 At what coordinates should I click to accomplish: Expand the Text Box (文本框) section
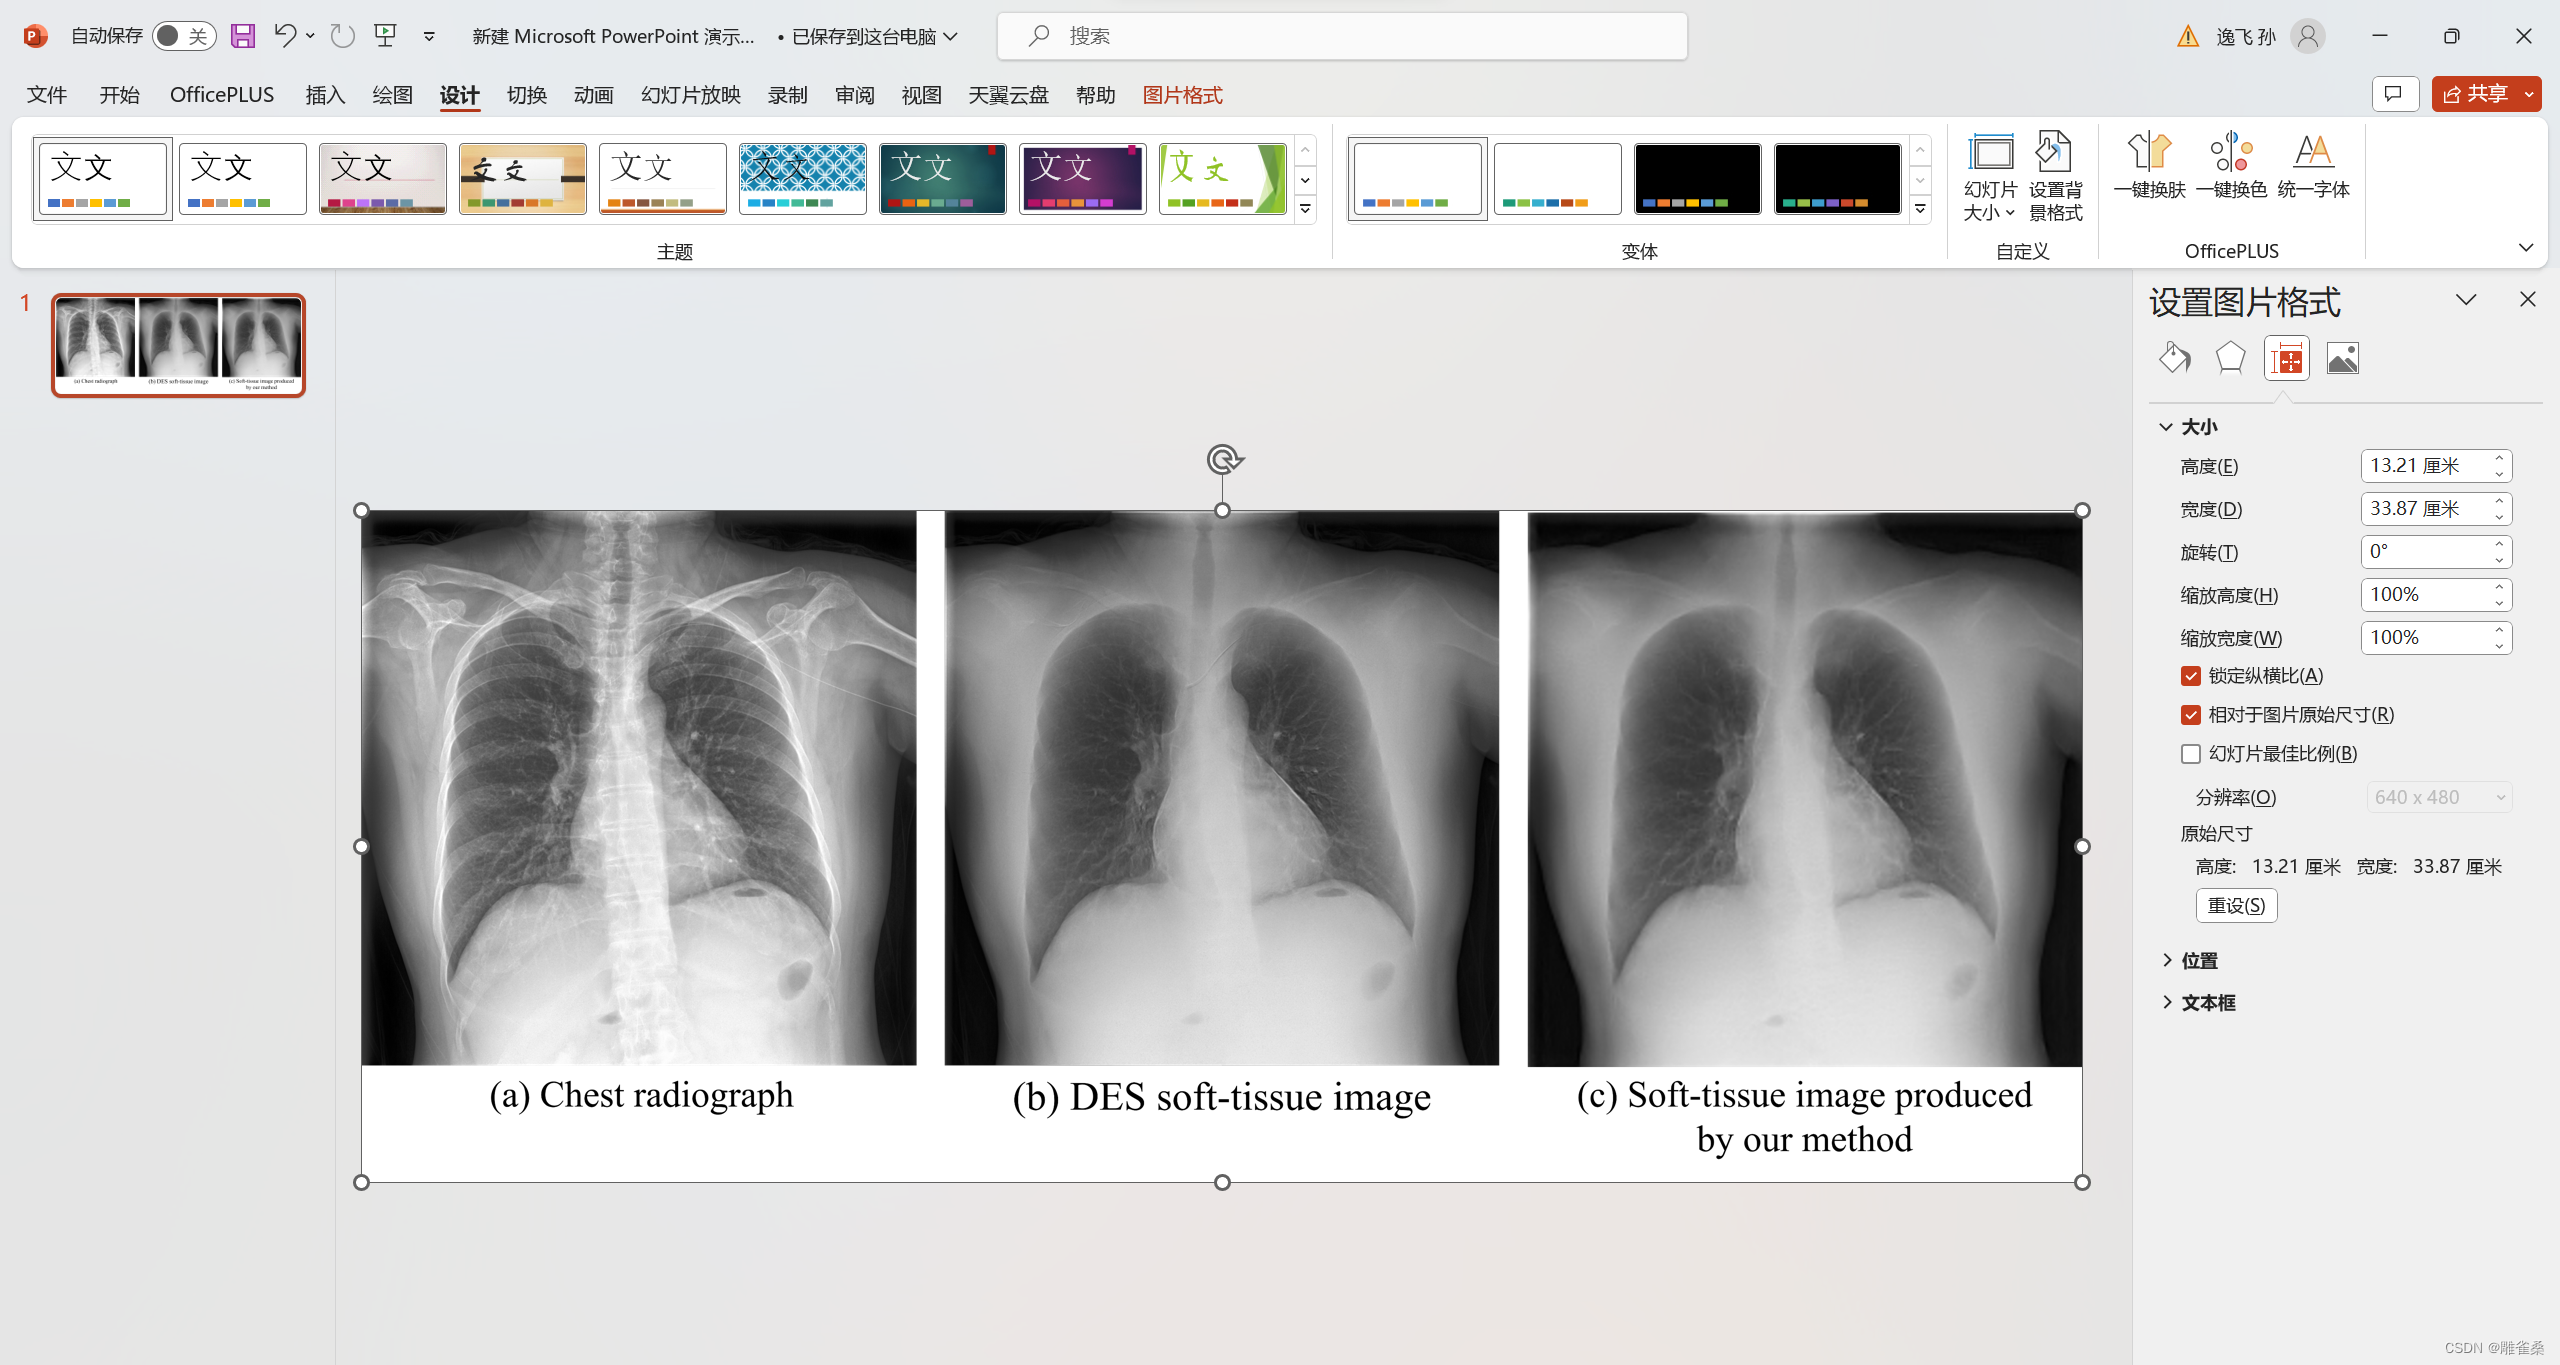[x=2207, y=1002]
